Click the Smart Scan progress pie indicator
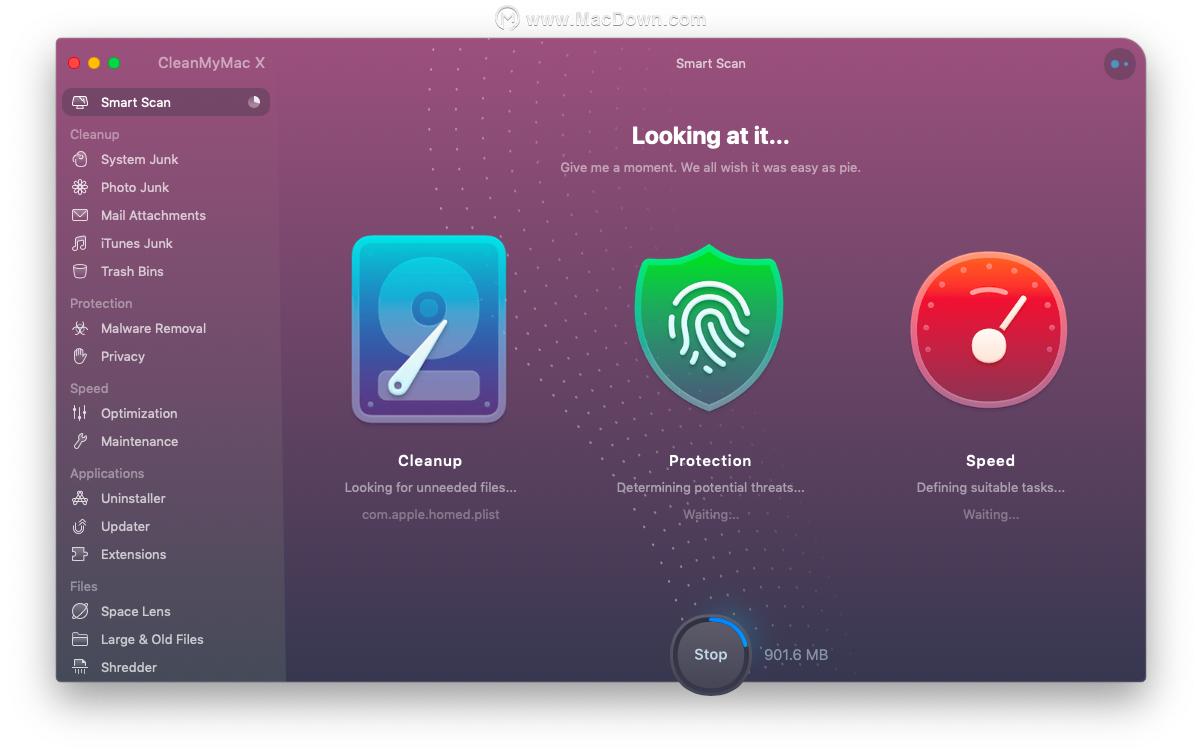 coord(254,102)
